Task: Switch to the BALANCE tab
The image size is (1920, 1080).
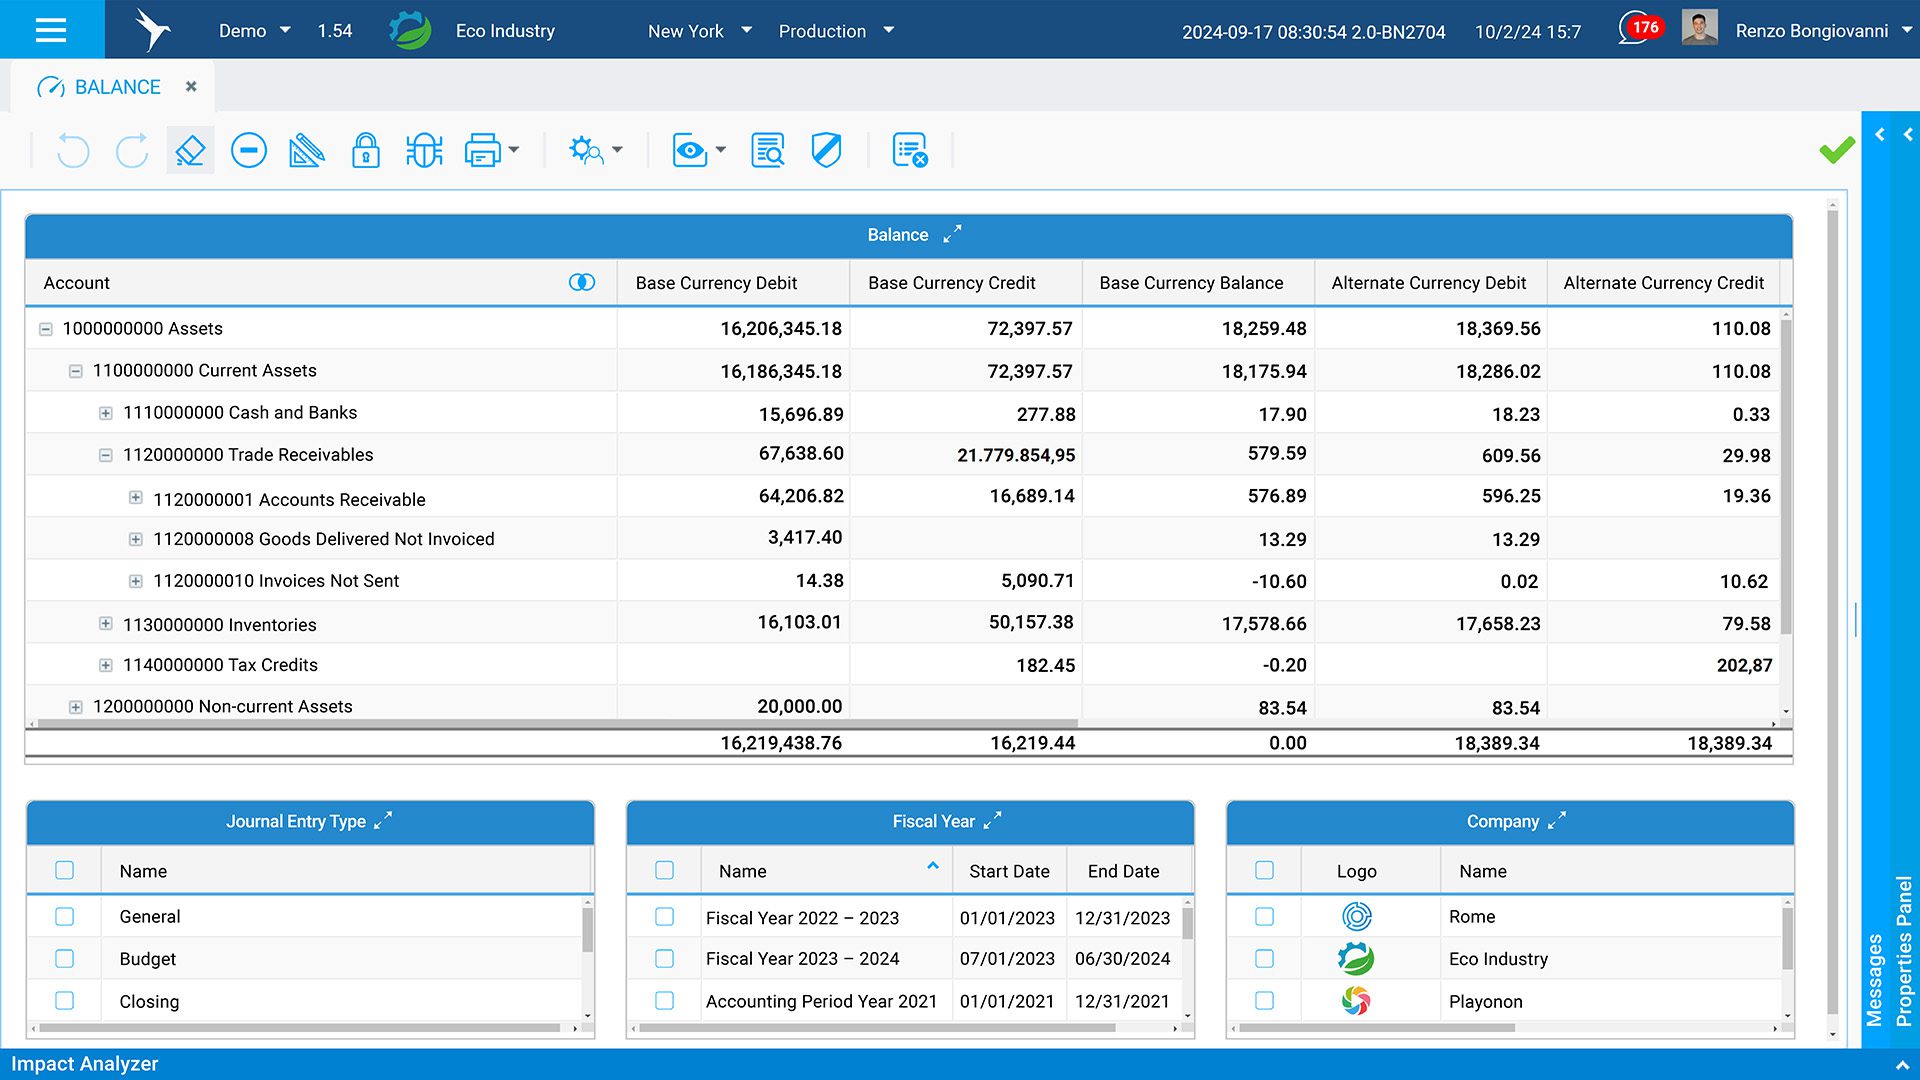Action: [117, 87]
